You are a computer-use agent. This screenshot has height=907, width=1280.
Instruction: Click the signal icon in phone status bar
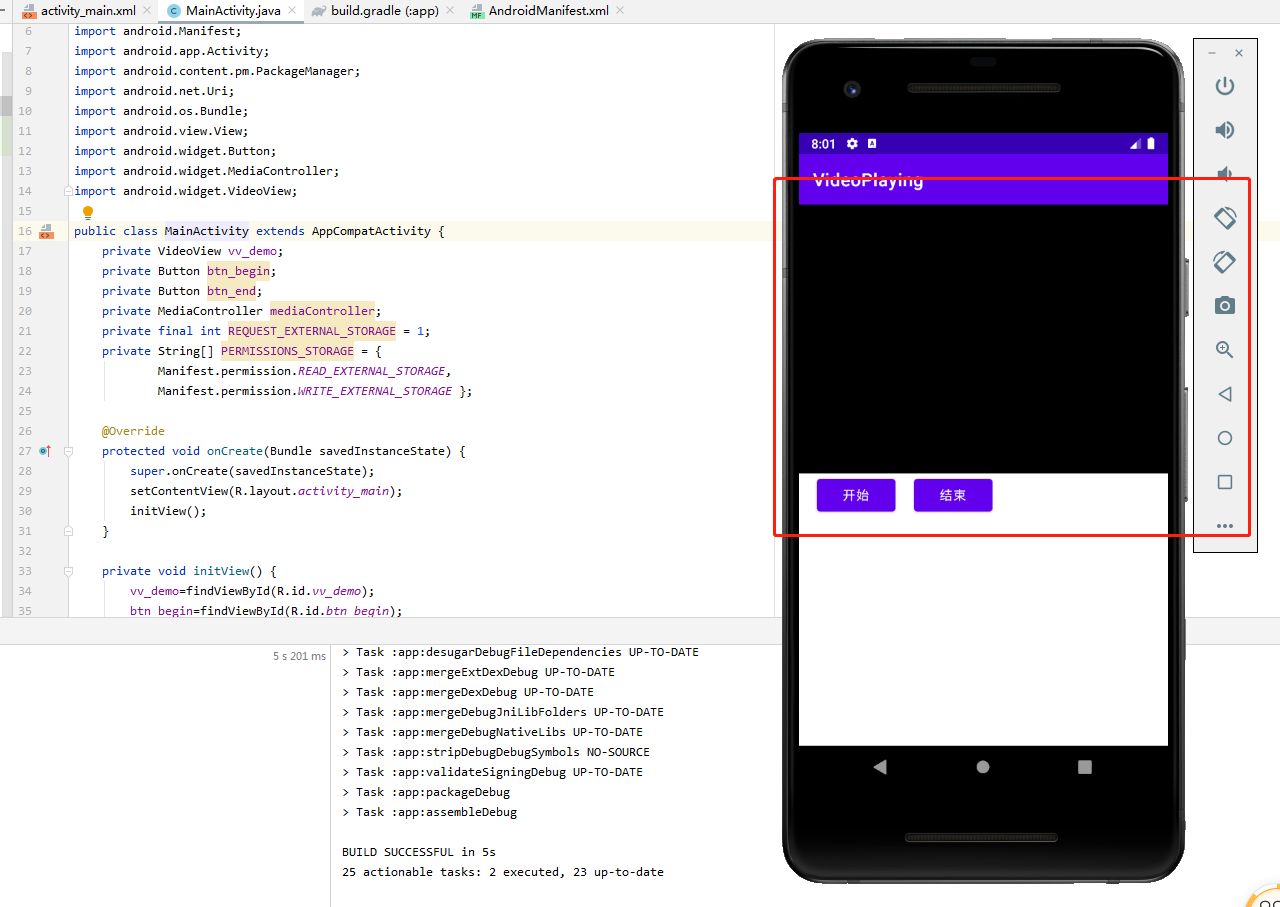click(1136, 144)
